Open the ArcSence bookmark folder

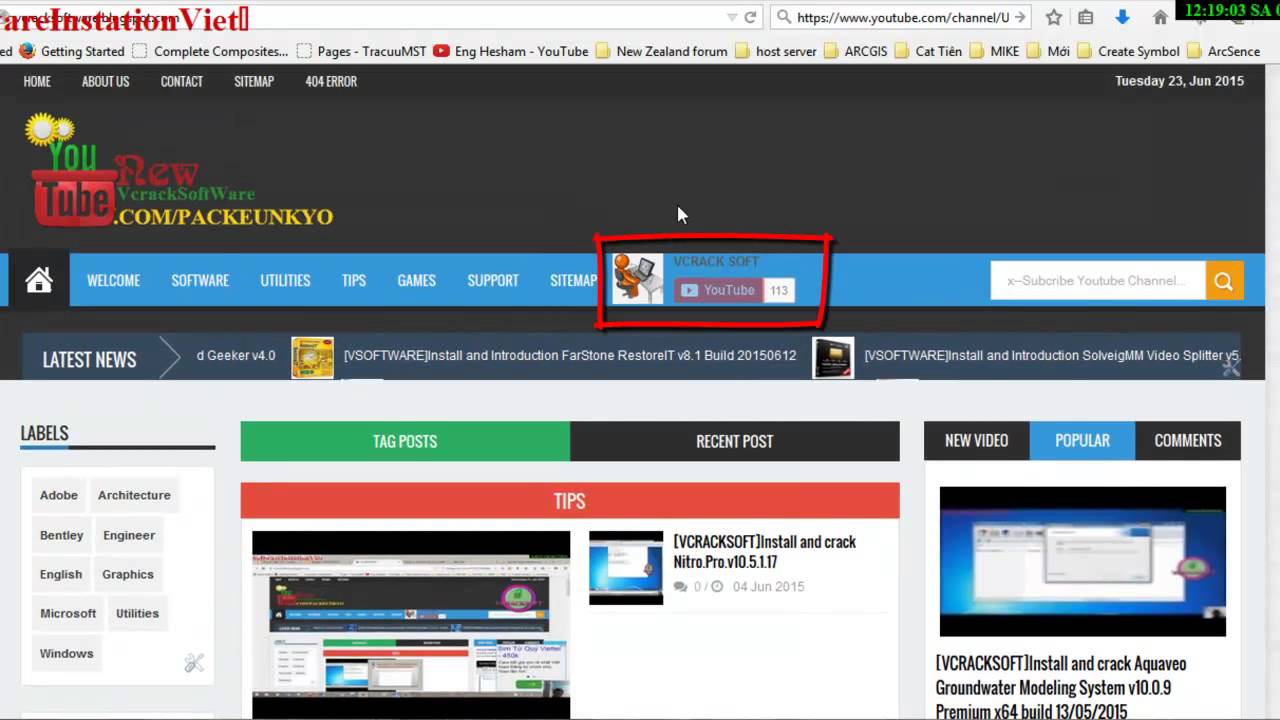1224,51
